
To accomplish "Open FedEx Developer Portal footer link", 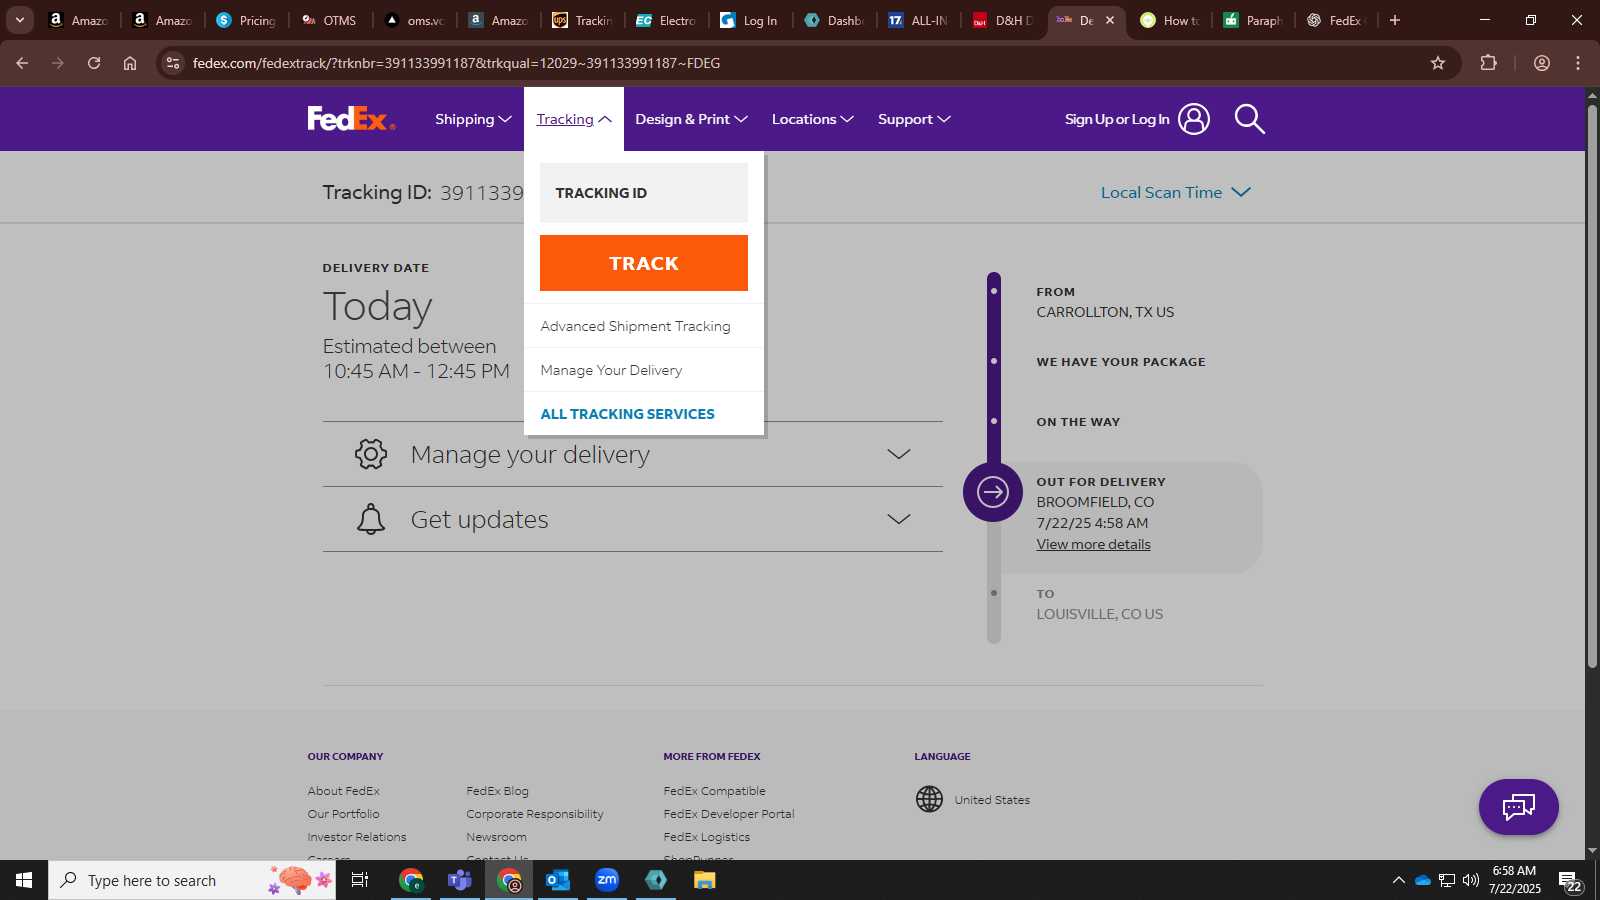I will [729, 814].
